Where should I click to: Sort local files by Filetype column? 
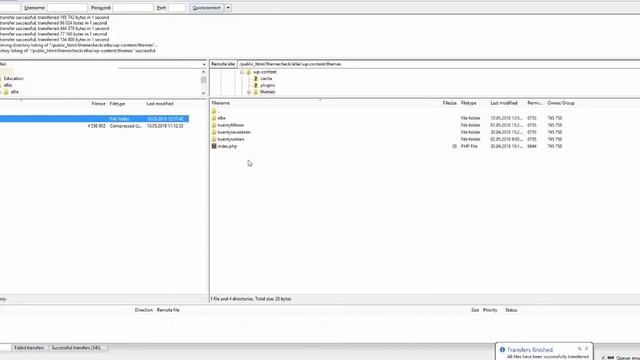tap(118, 104)
